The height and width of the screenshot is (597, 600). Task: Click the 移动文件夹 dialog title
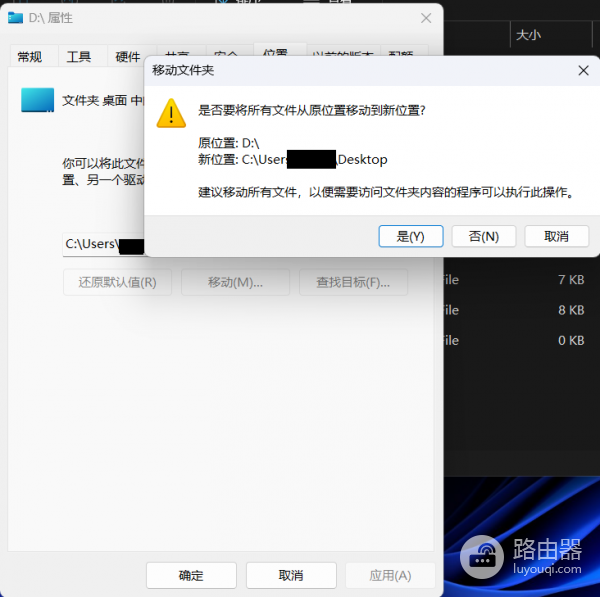(183, 70)
